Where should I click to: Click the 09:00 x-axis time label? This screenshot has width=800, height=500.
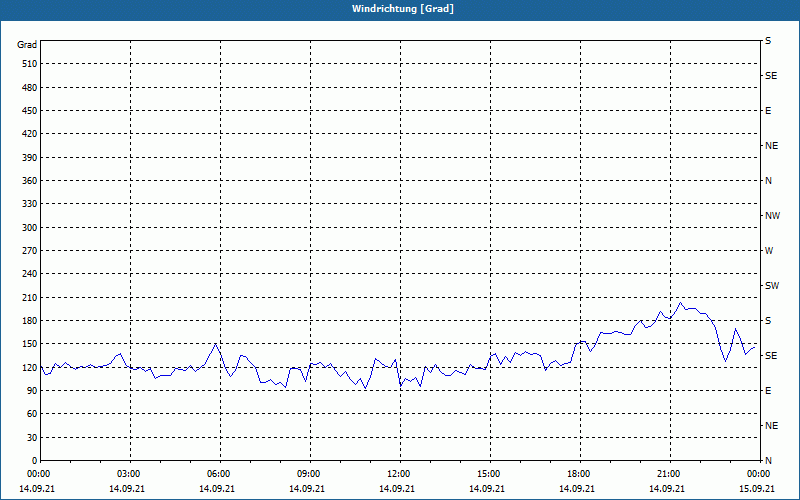click(310, 474)
